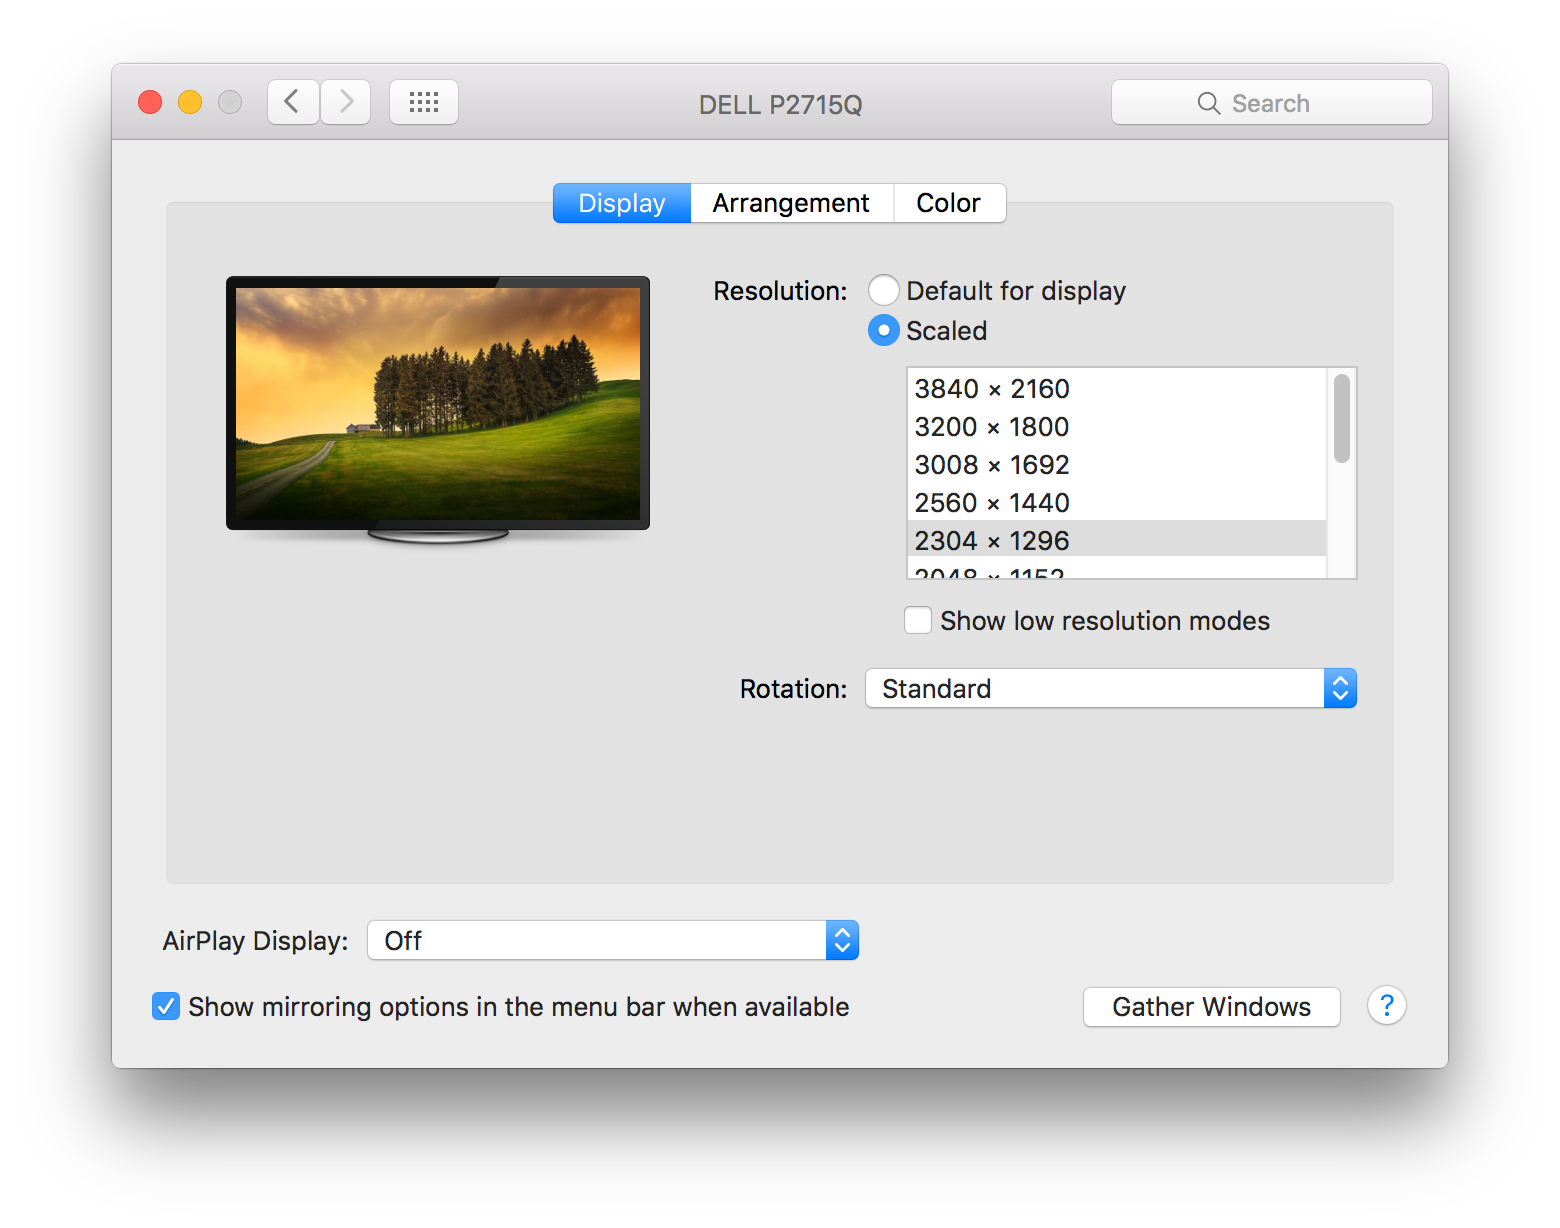Click the magnifier icon in Search
The height and width of the screenshot is (1228, 1560).
1209,103
